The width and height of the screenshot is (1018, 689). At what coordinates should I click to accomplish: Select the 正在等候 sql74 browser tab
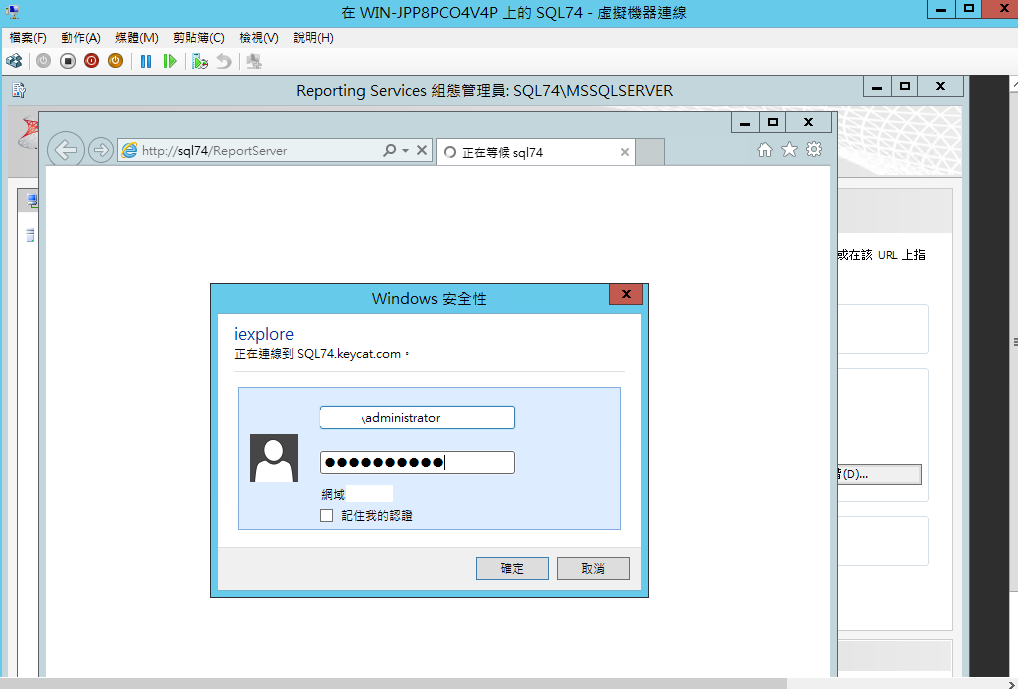(x=536, y=152)
